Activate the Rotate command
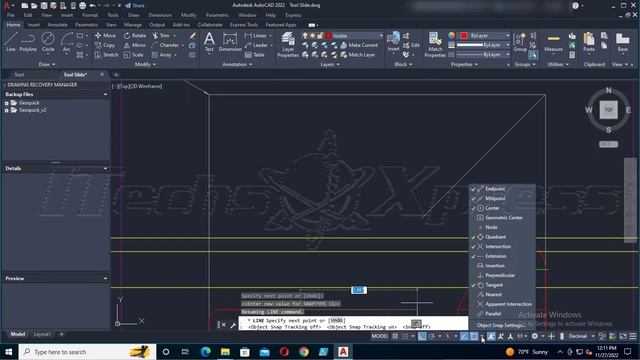 coord(135,36)
